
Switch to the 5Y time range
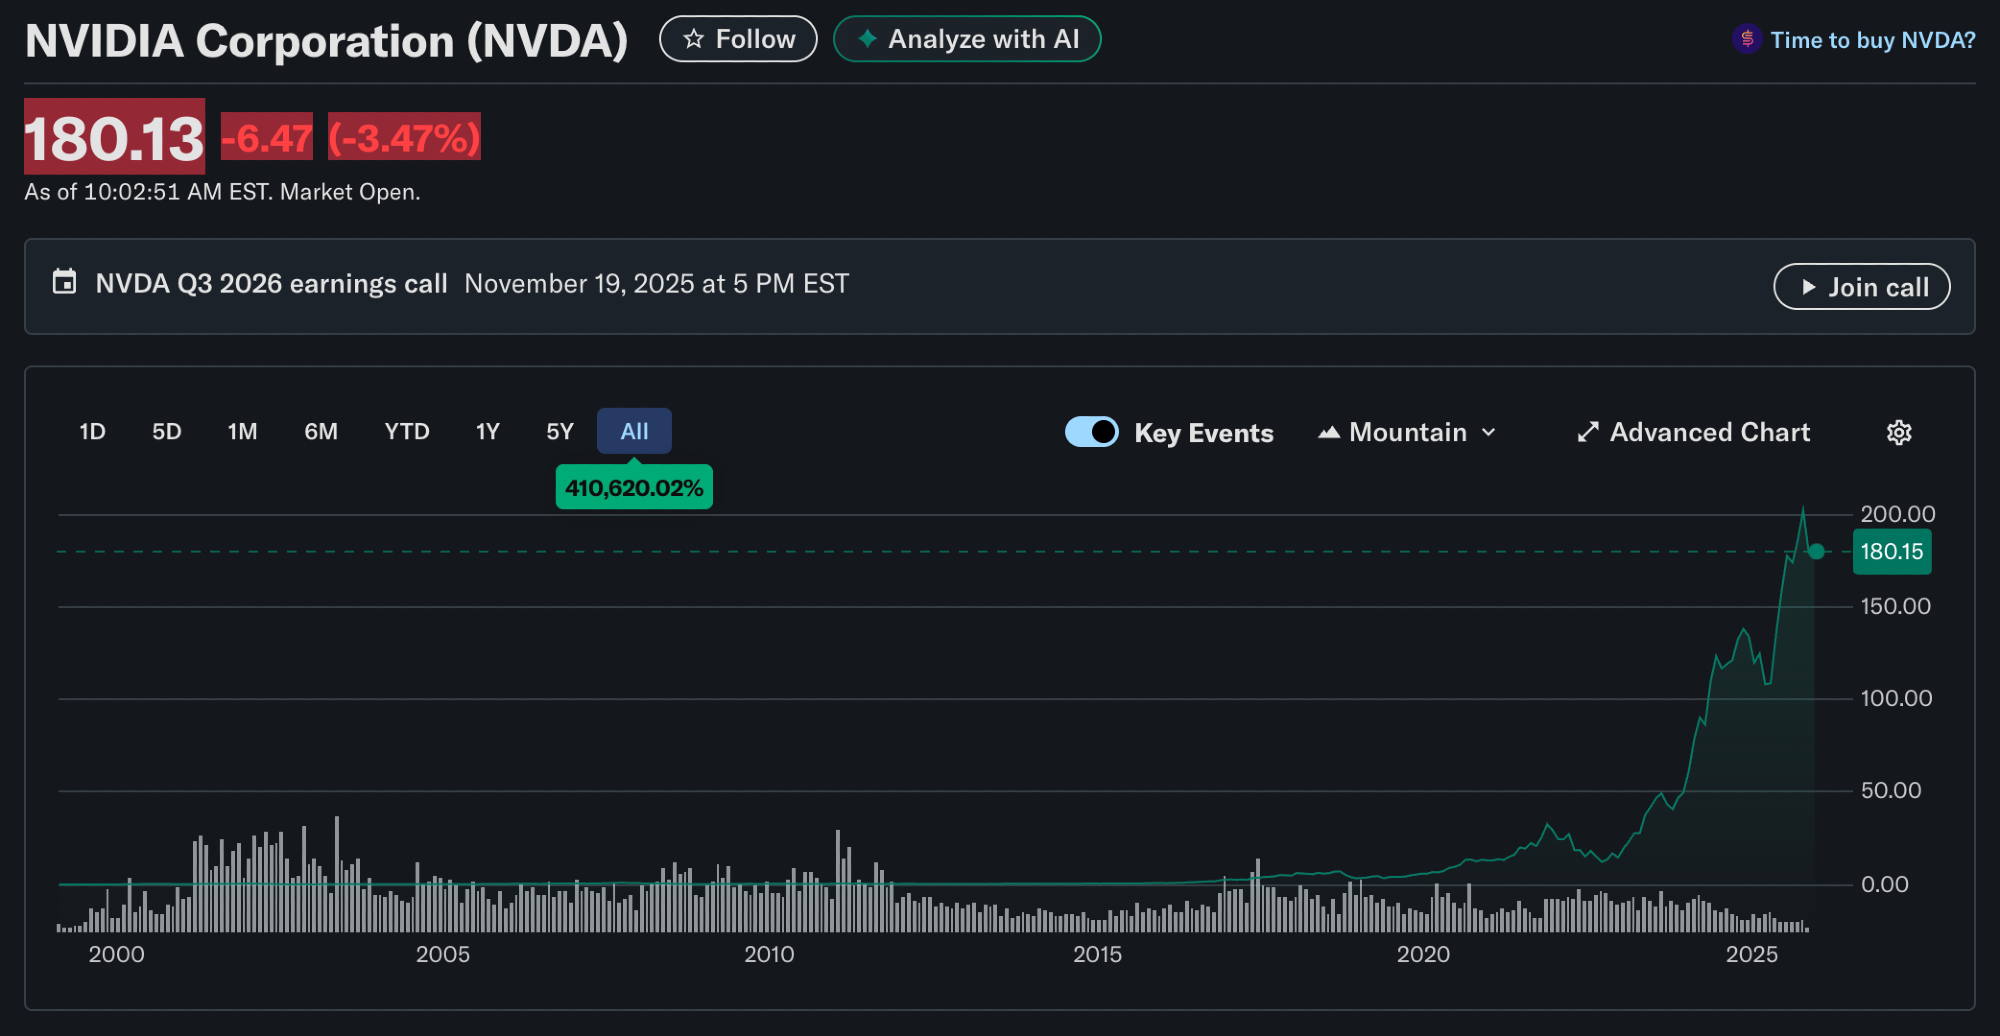(x=559, y=431)
